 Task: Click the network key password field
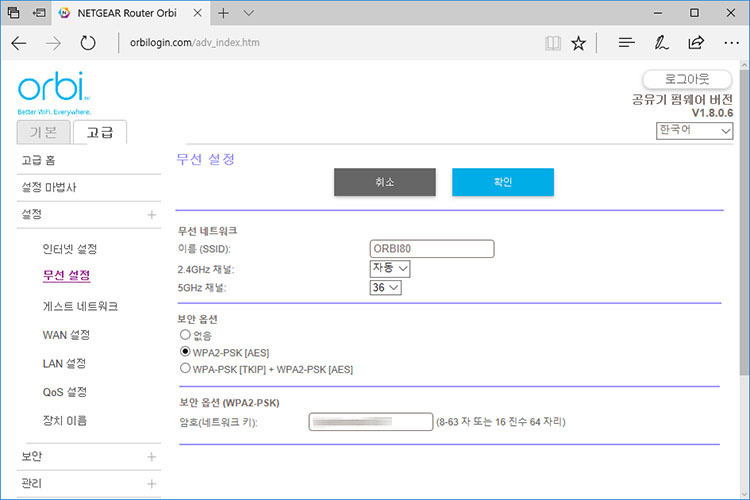(371, 422)
